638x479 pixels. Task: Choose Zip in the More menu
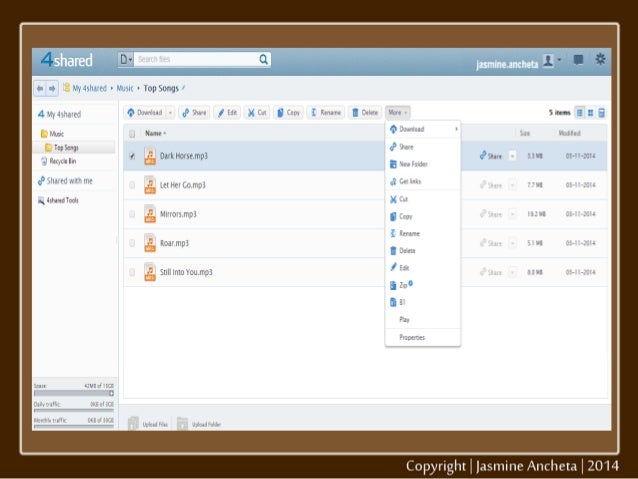click(423, 285)
